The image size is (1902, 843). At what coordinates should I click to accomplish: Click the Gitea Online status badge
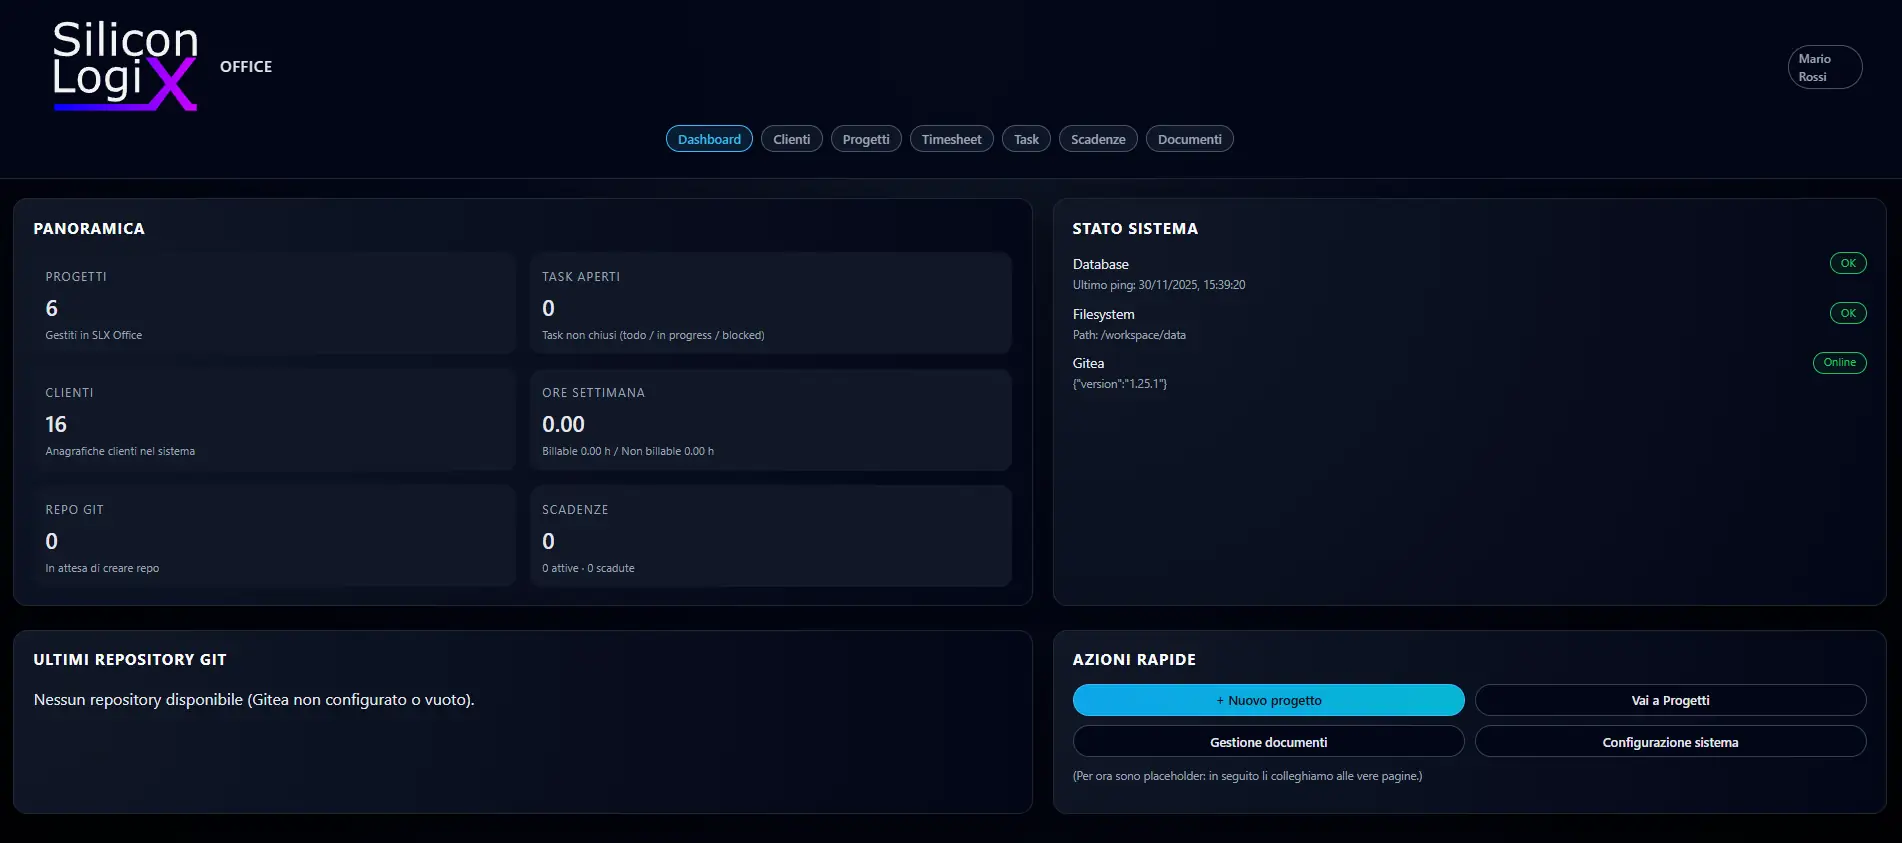click(1839, 363)
